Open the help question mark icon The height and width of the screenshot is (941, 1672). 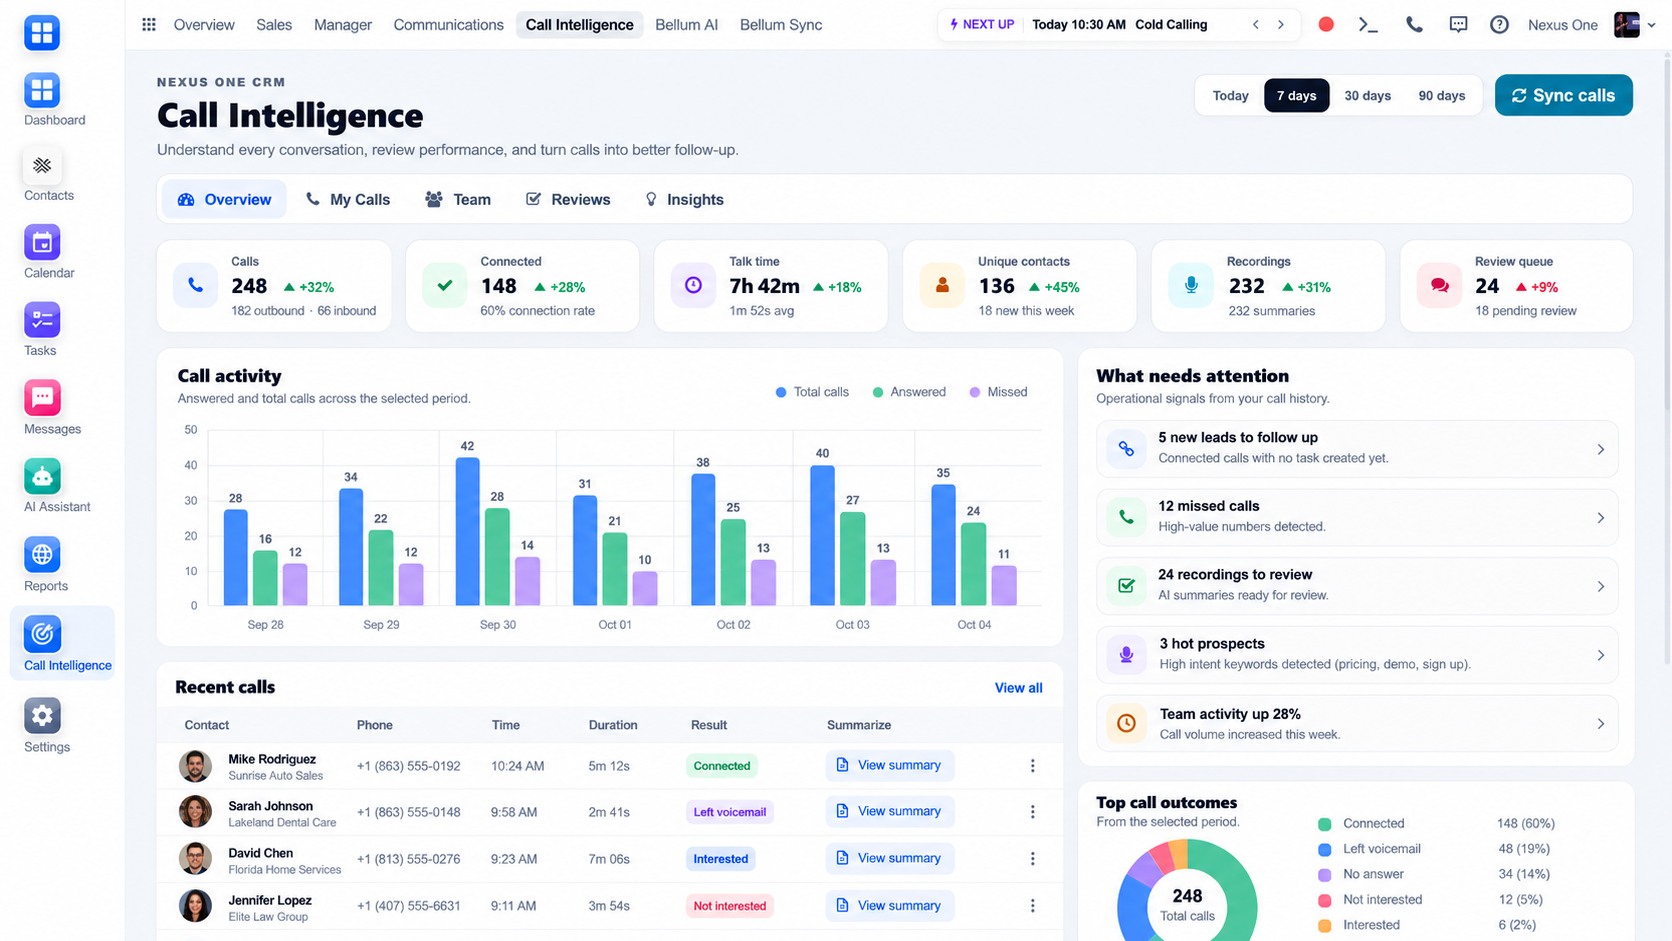click(x=1499, y=24)
